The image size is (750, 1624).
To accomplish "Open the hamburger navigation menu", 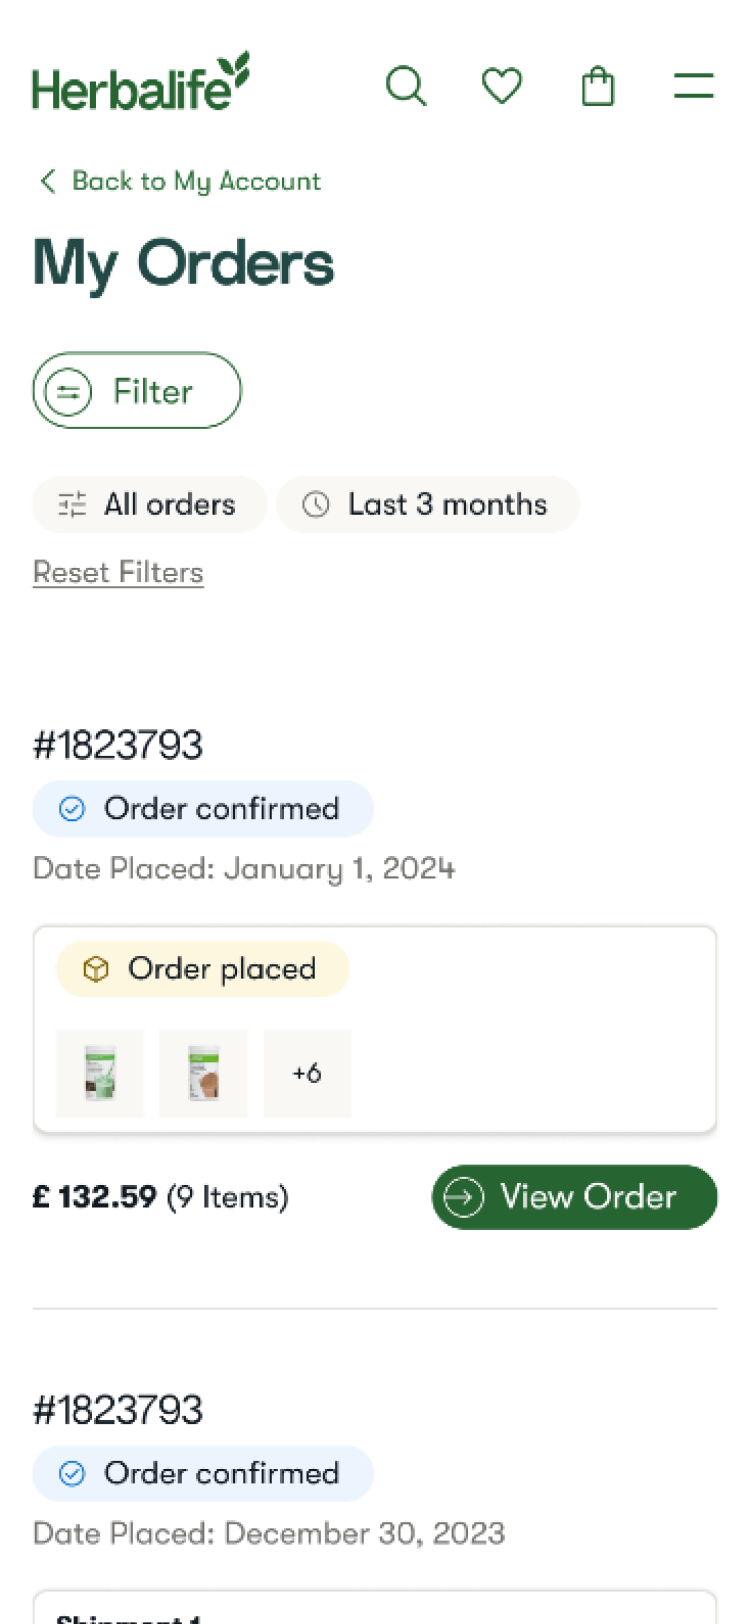I will (x=693, y=86).
